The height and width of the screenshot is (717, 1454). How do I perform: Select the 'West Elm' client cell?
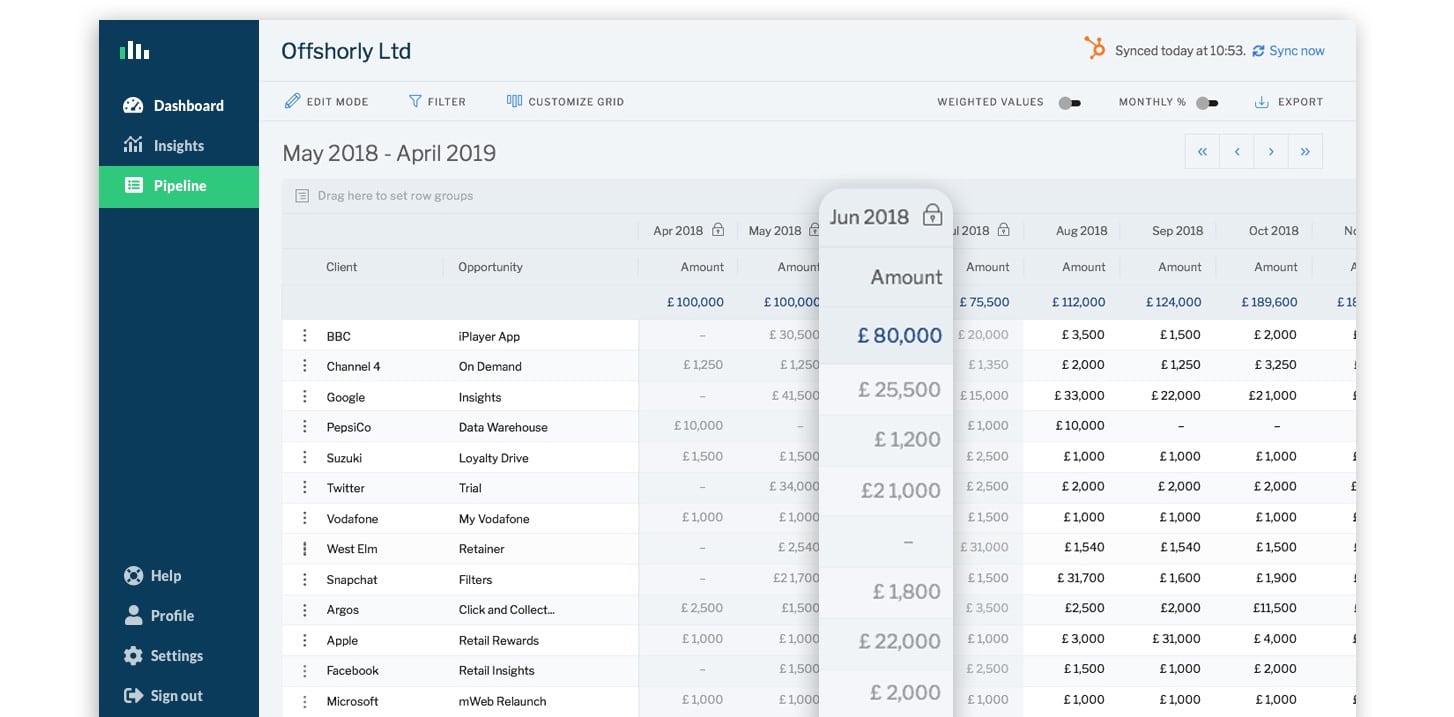(351, 549)
